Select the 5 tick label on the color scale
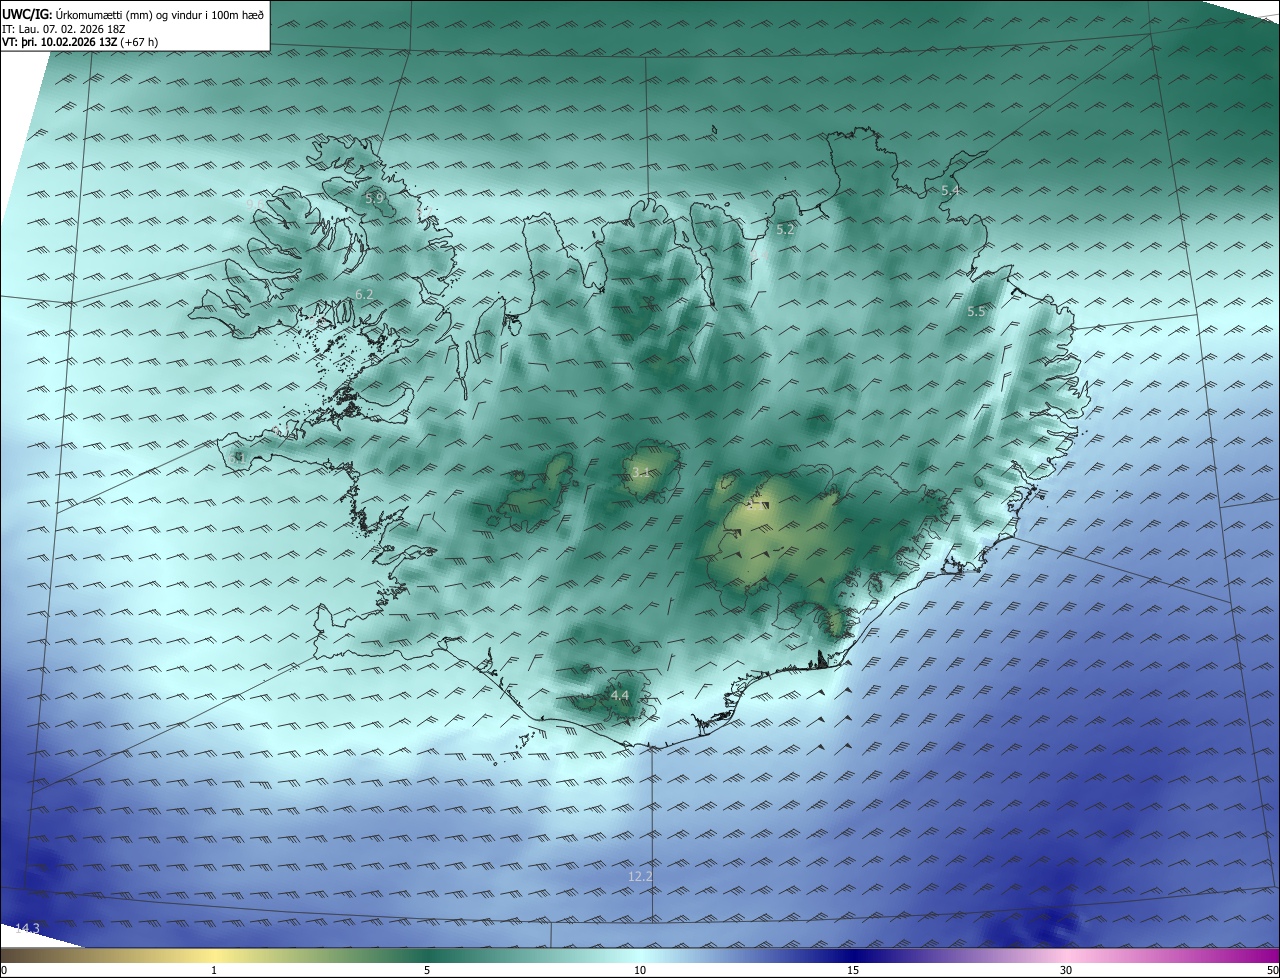Screen dimensions: 1280x978 pyautogui.click(x=427, y=970)
